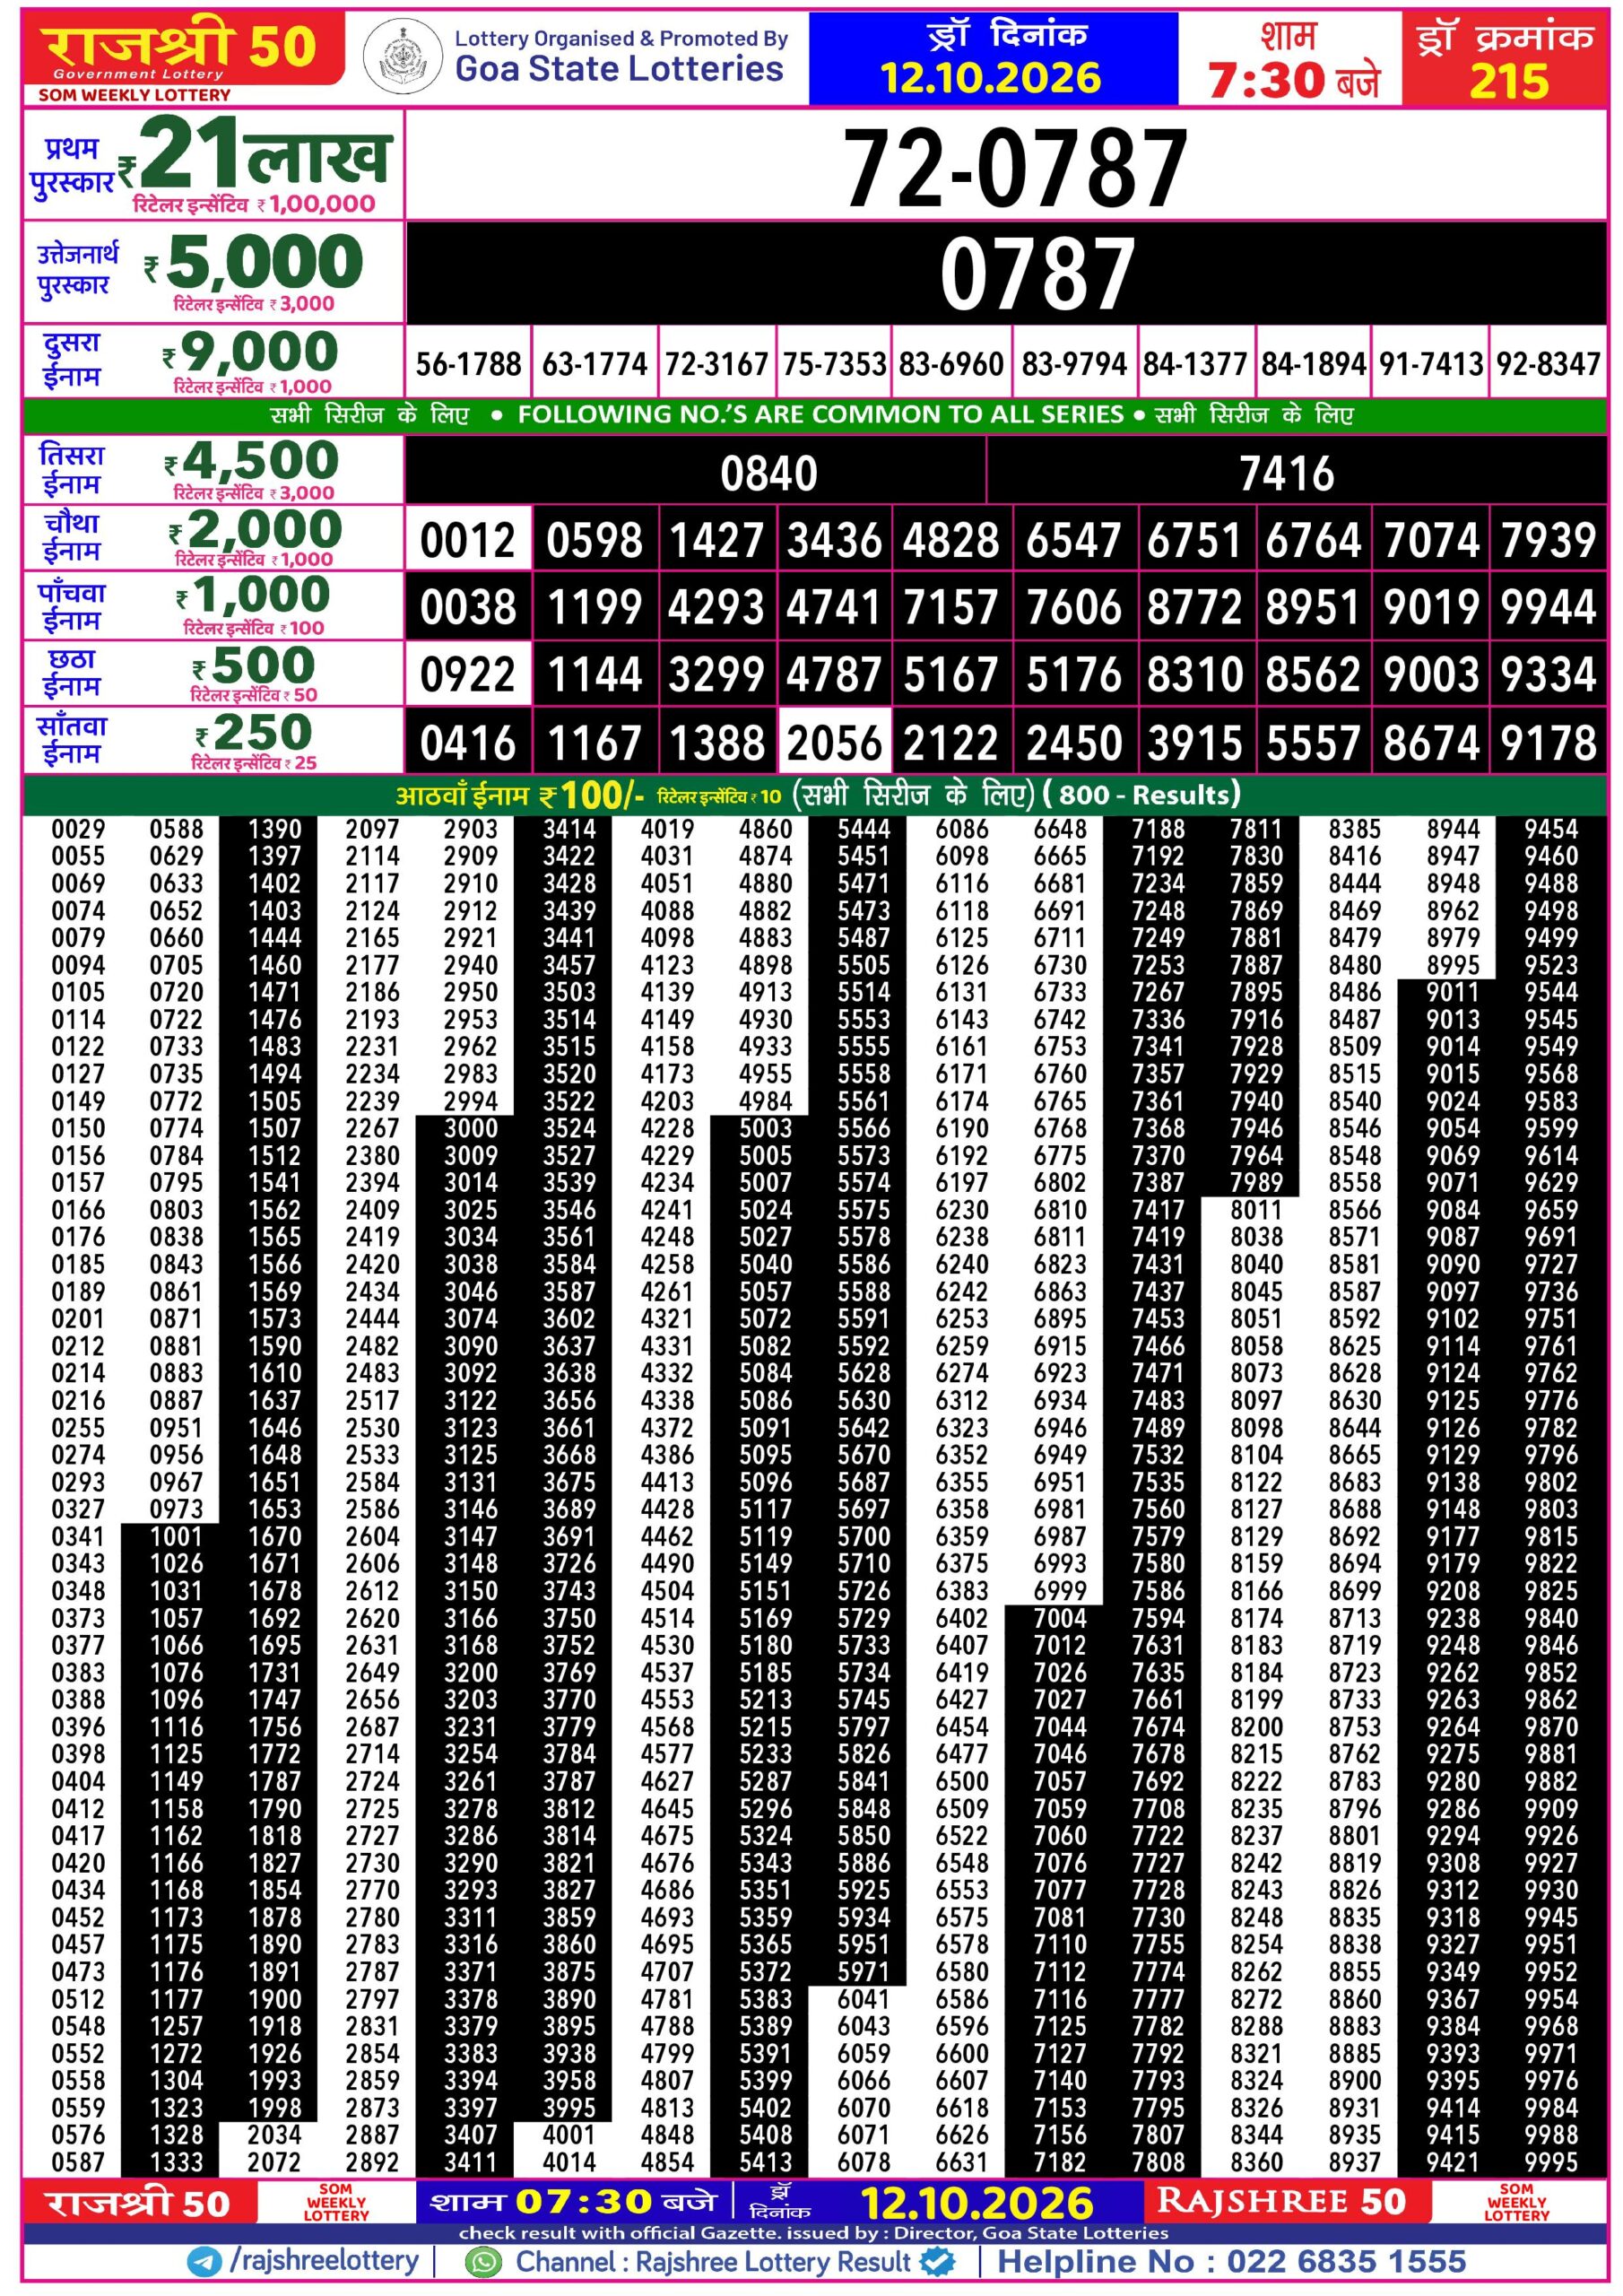Screen dimensions: 1623x2296
Task: Click the Rajshree 50 header logo
Action: (x=183, y=52)
